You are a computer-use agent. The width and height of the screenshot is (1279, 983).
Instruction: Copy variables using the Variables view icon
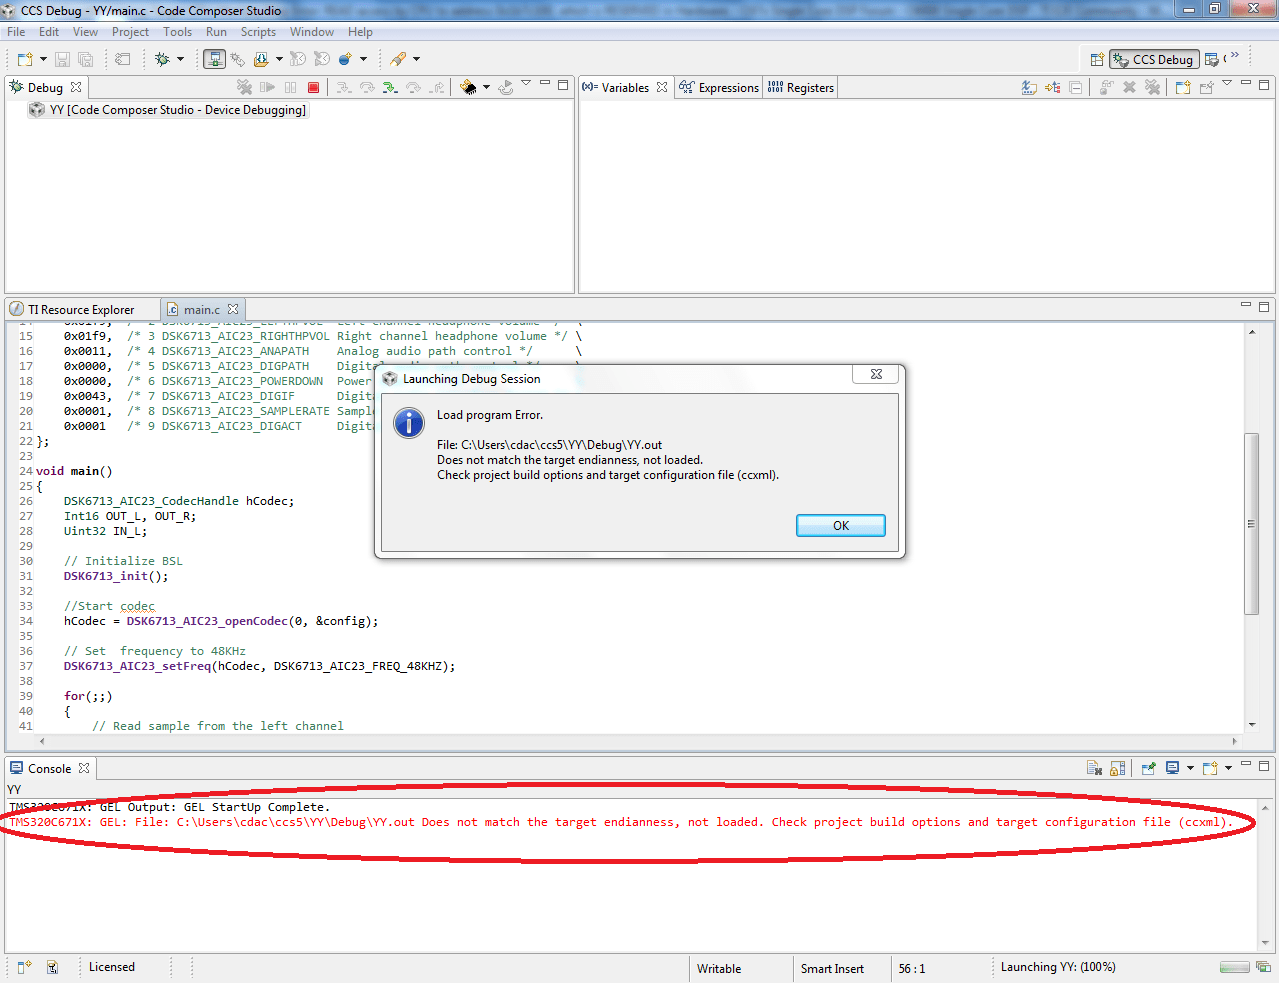click(x=1075, y=87)
